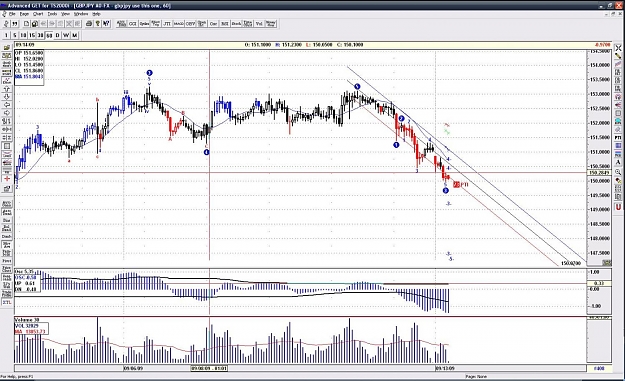625x381 pixels.
Task: Click the new blank page icon
Action: pos(26,24)
